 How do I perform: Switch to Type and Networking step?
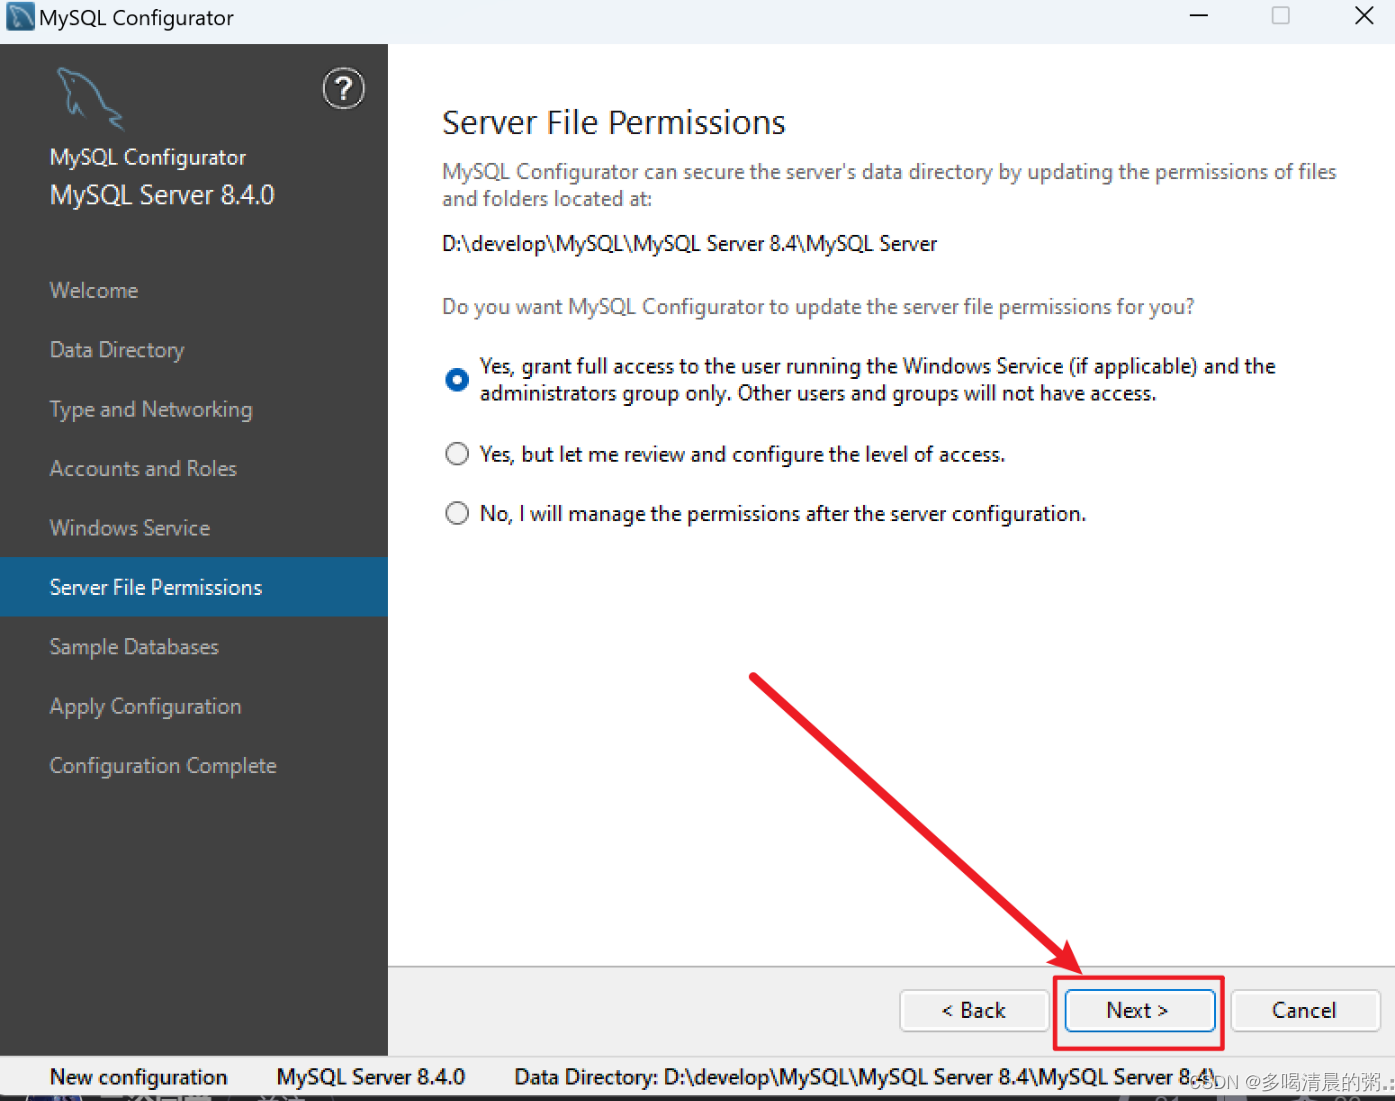pos(151,409)
